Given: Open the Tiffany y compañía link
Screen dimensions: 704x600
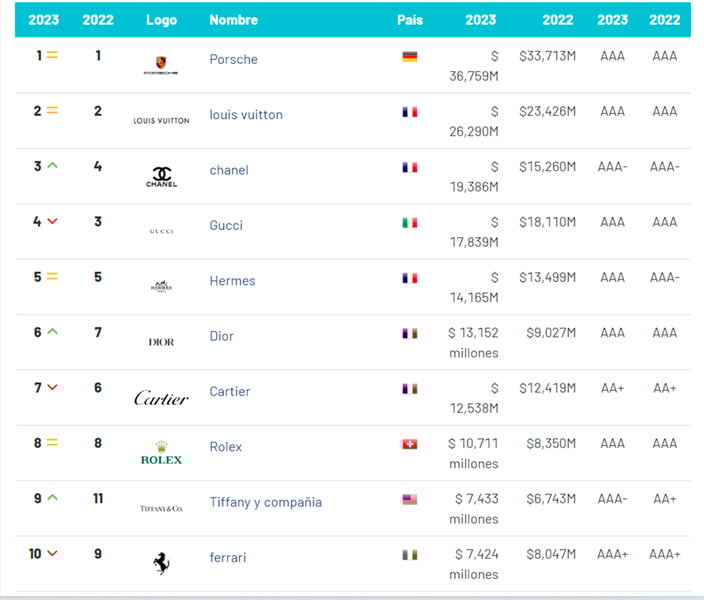Looking at the screenshot, I should 265,502.
